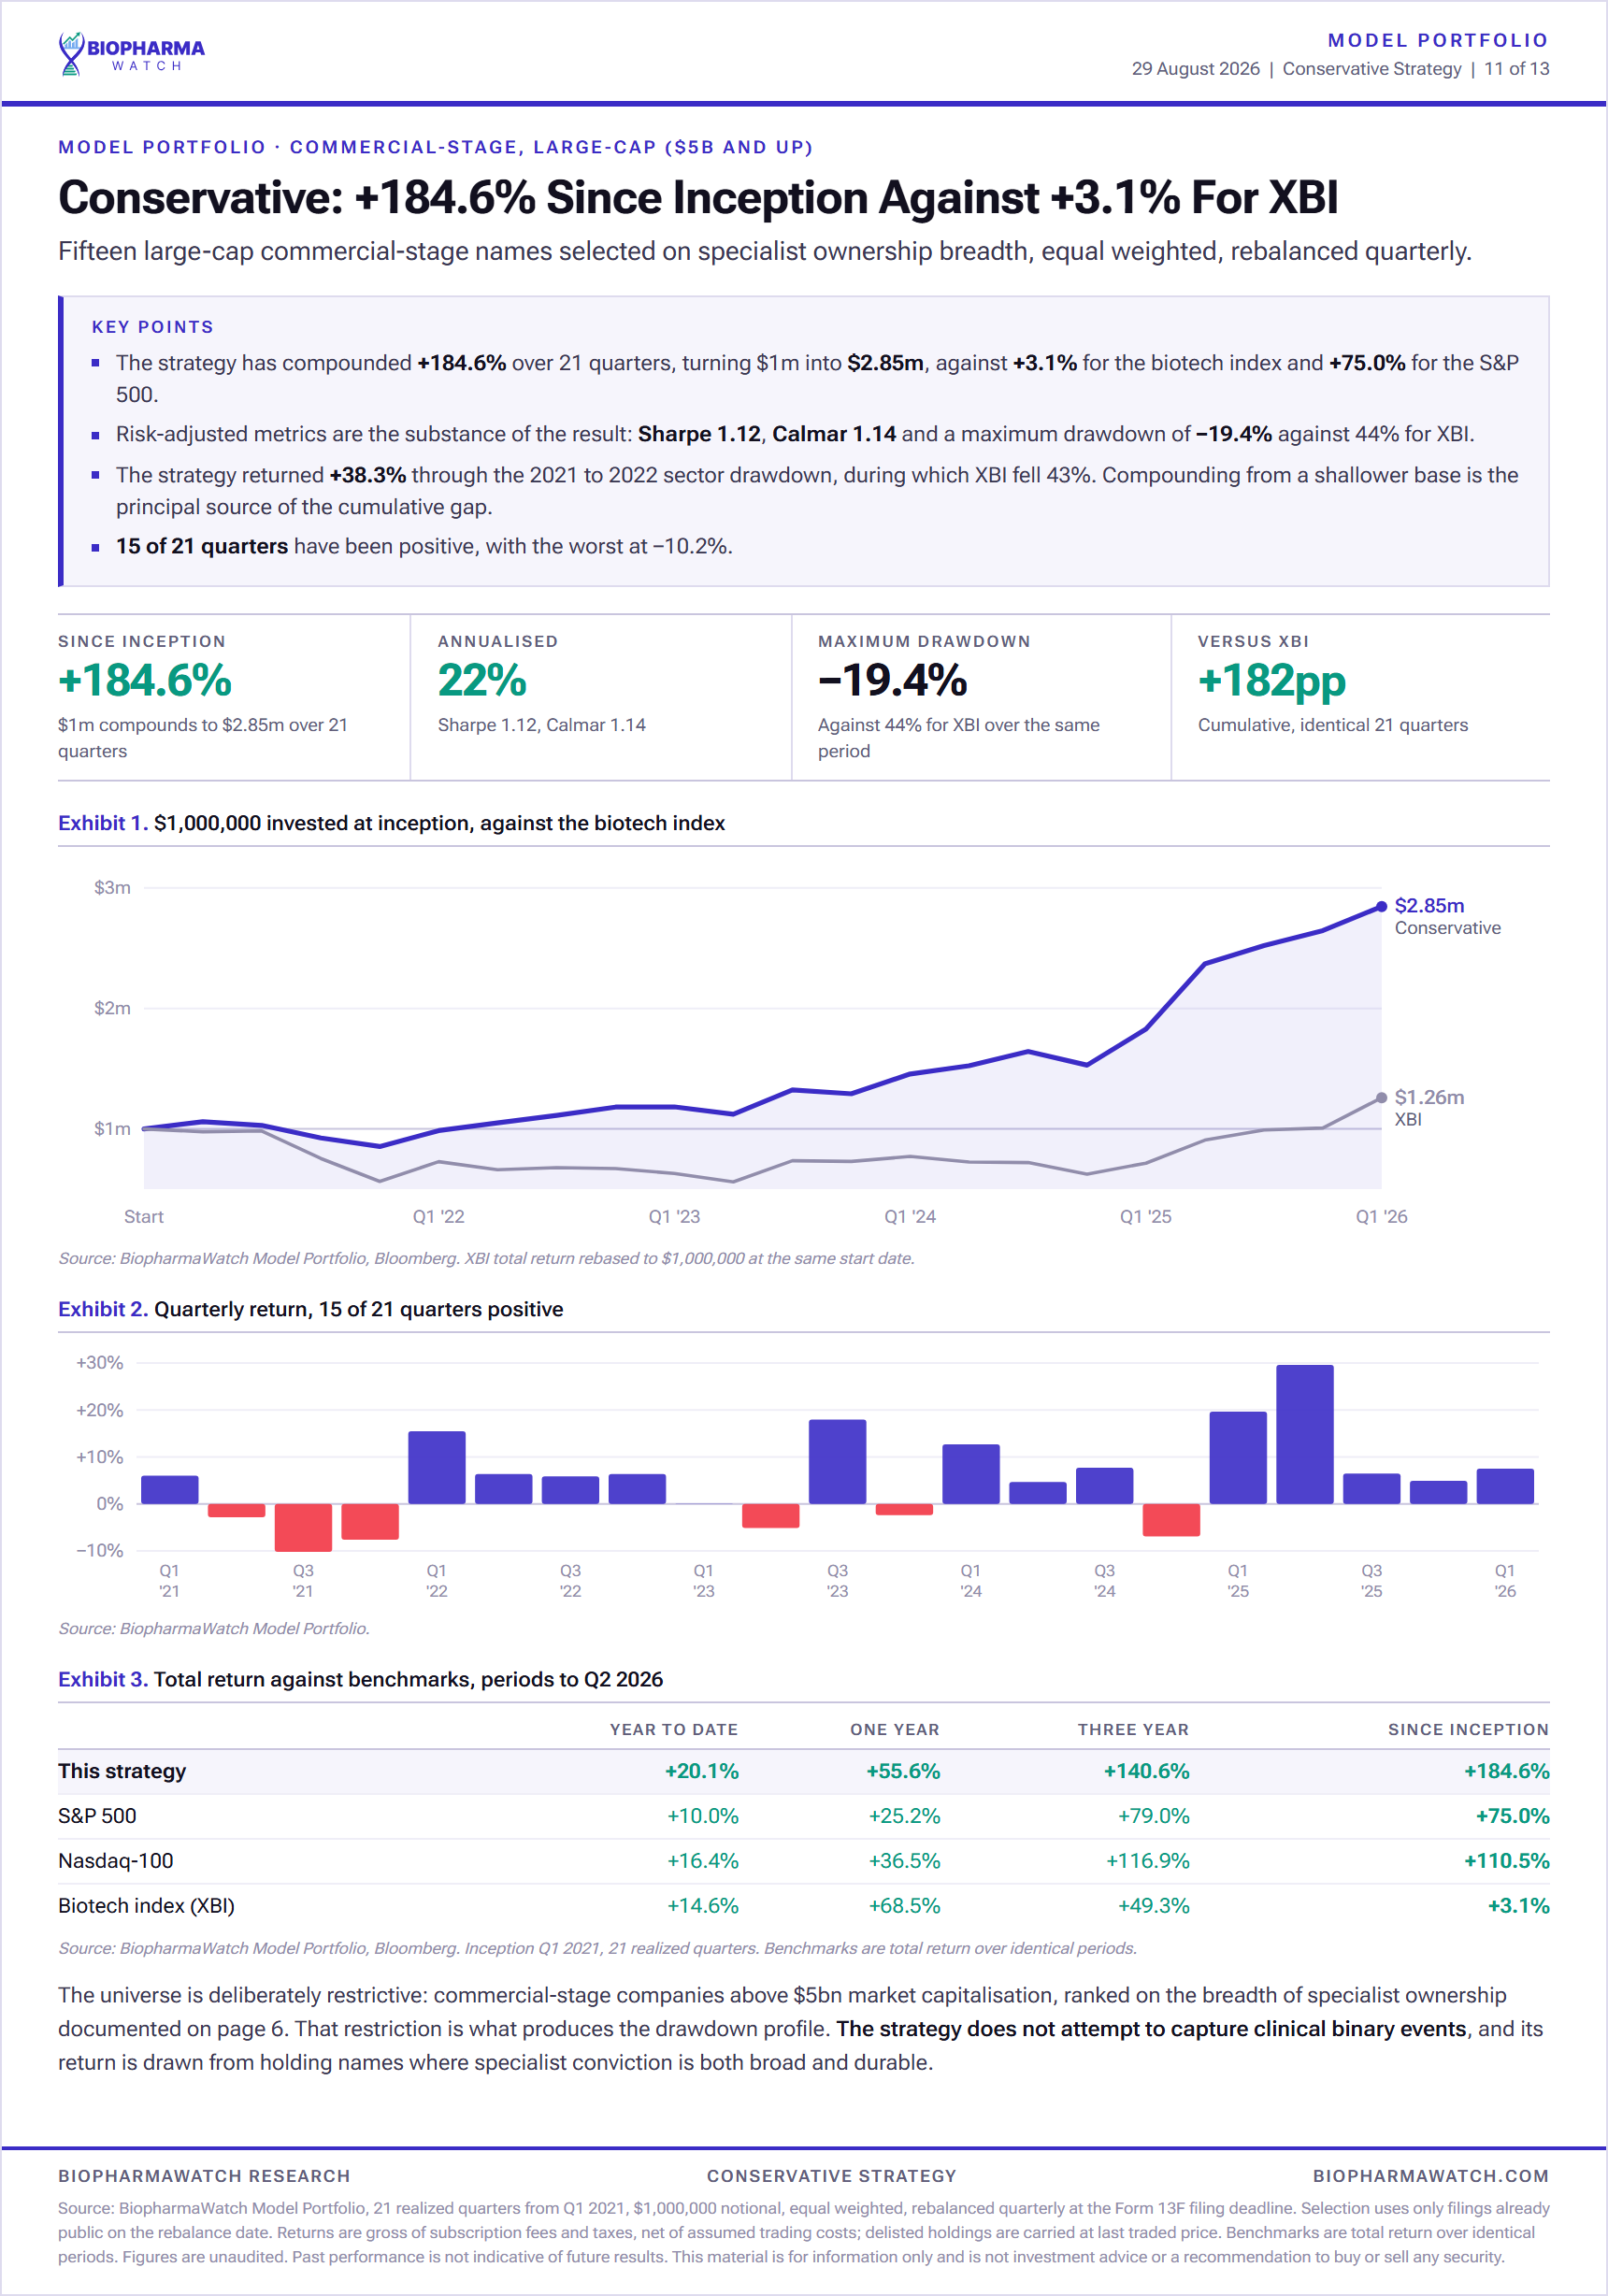Image resolution: width=1608 pixels, height=2296 pixels.
Task: Click the $3m y-axis label
Action: click(112, 887)
